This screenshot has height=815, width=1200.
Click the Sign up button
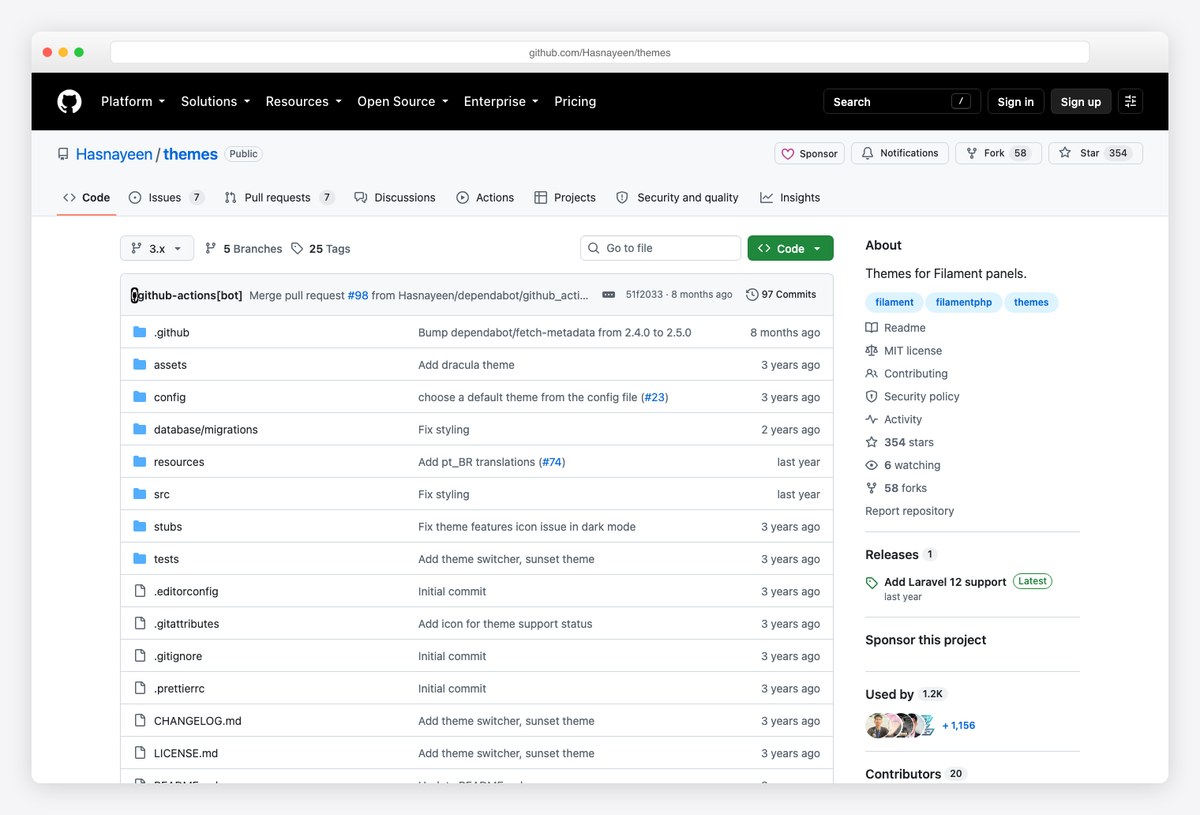[1081, 101]
